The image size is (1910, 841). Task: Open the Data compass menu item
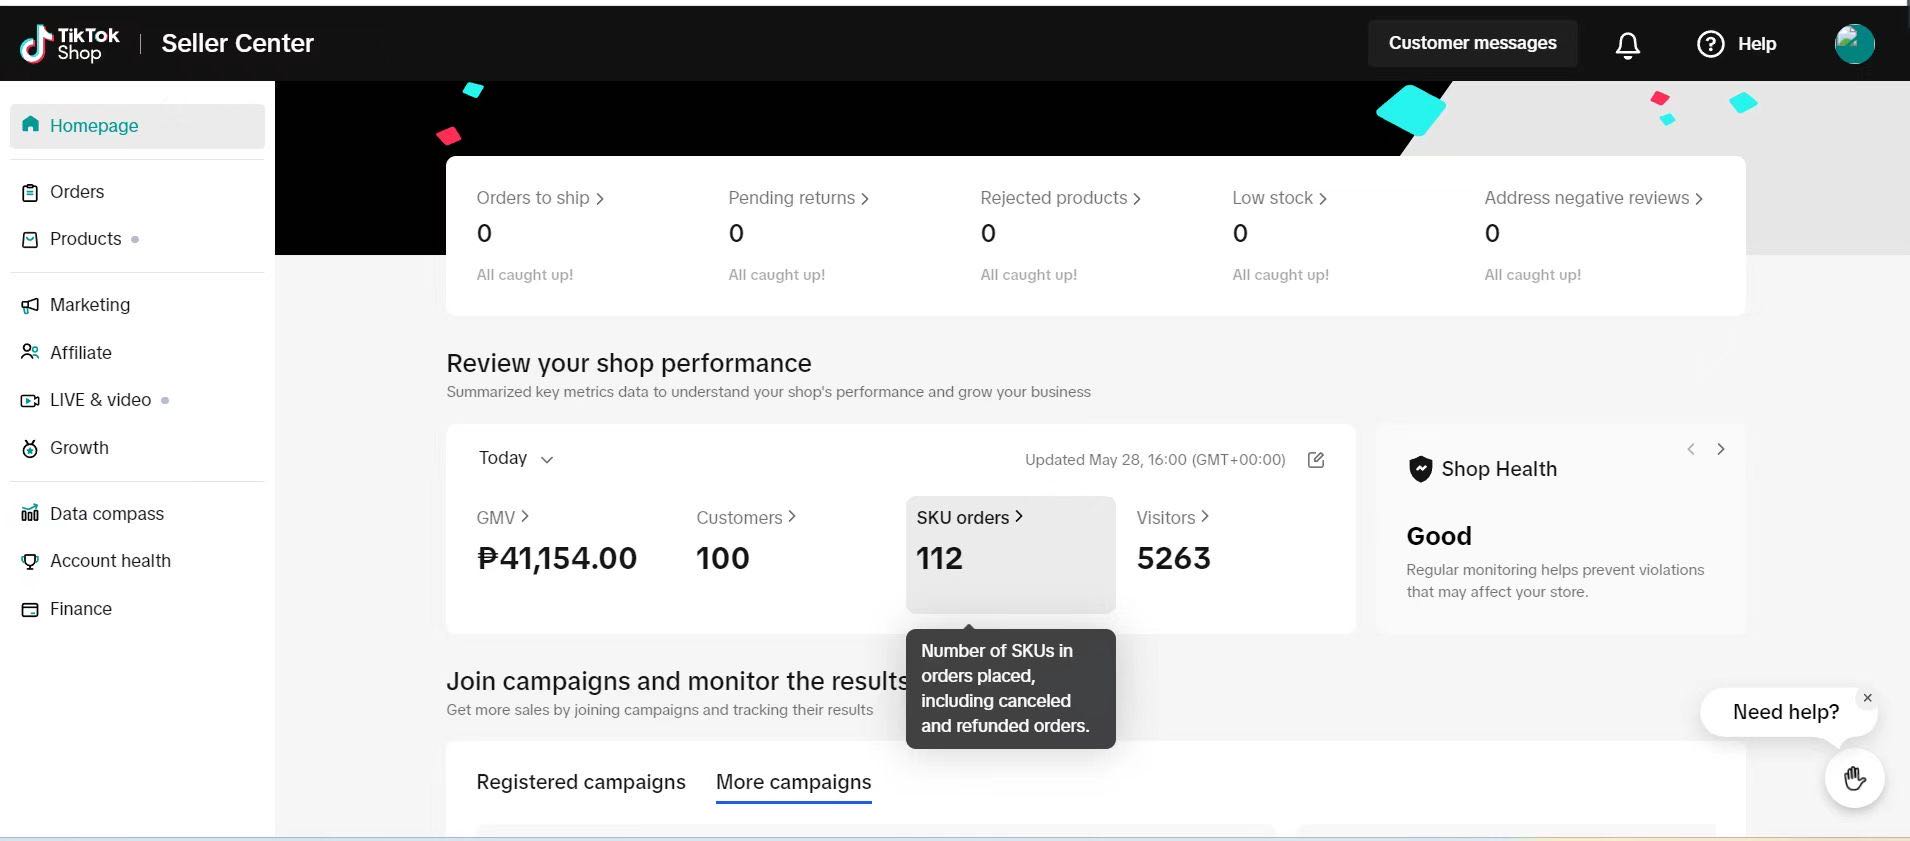[x=137, y=513]
